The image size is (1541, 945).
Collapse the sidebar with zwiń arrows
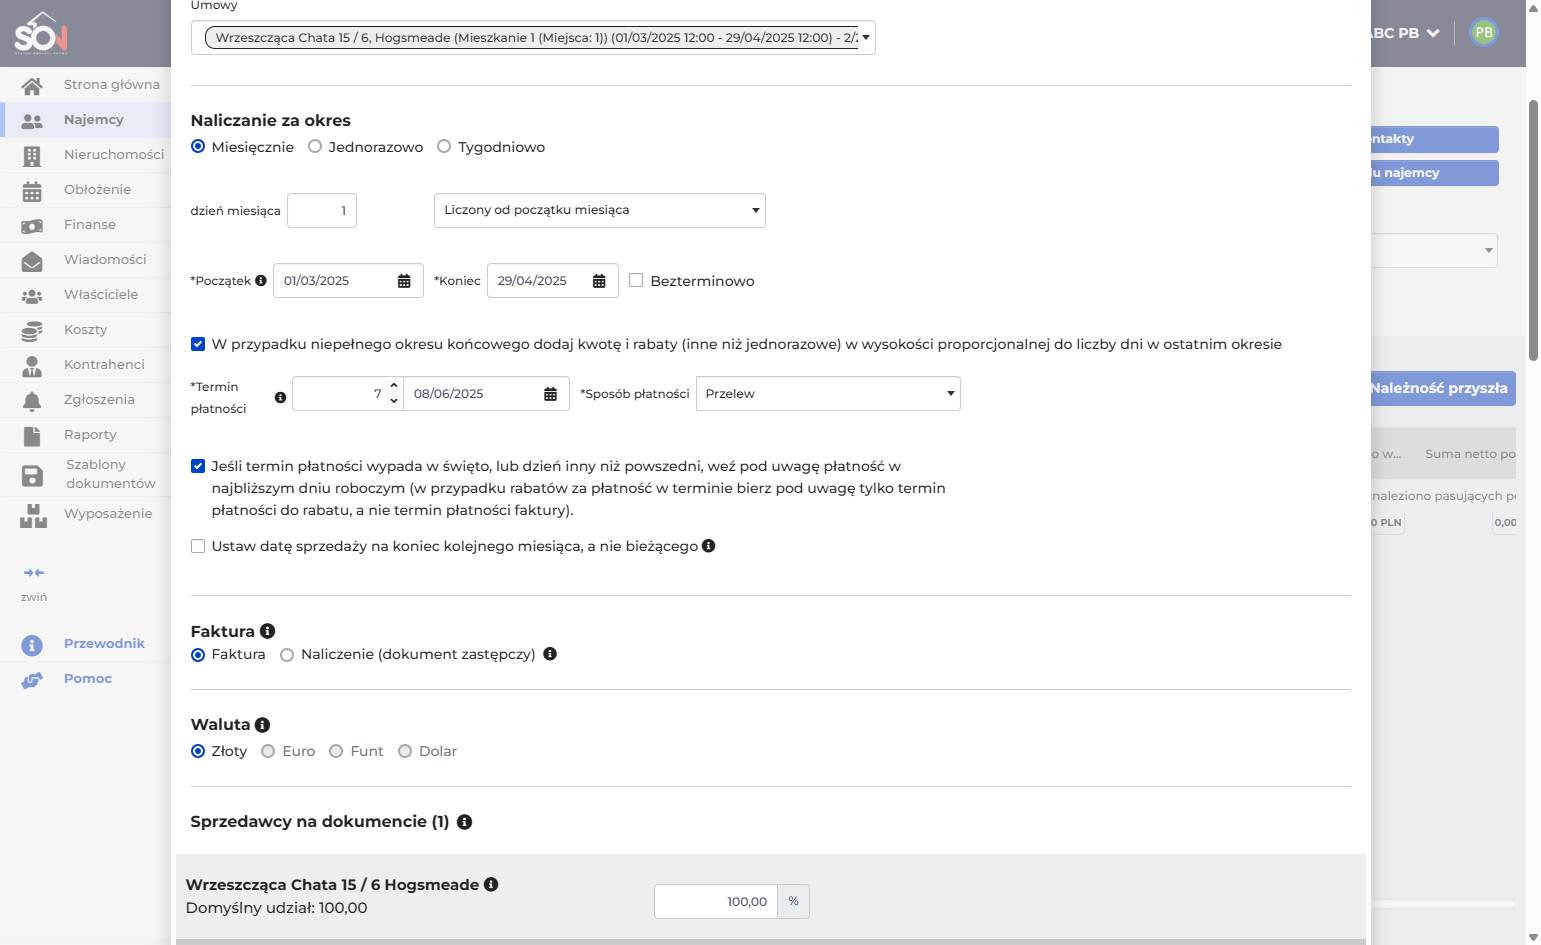pyautogui.click(x=34, y=573)
